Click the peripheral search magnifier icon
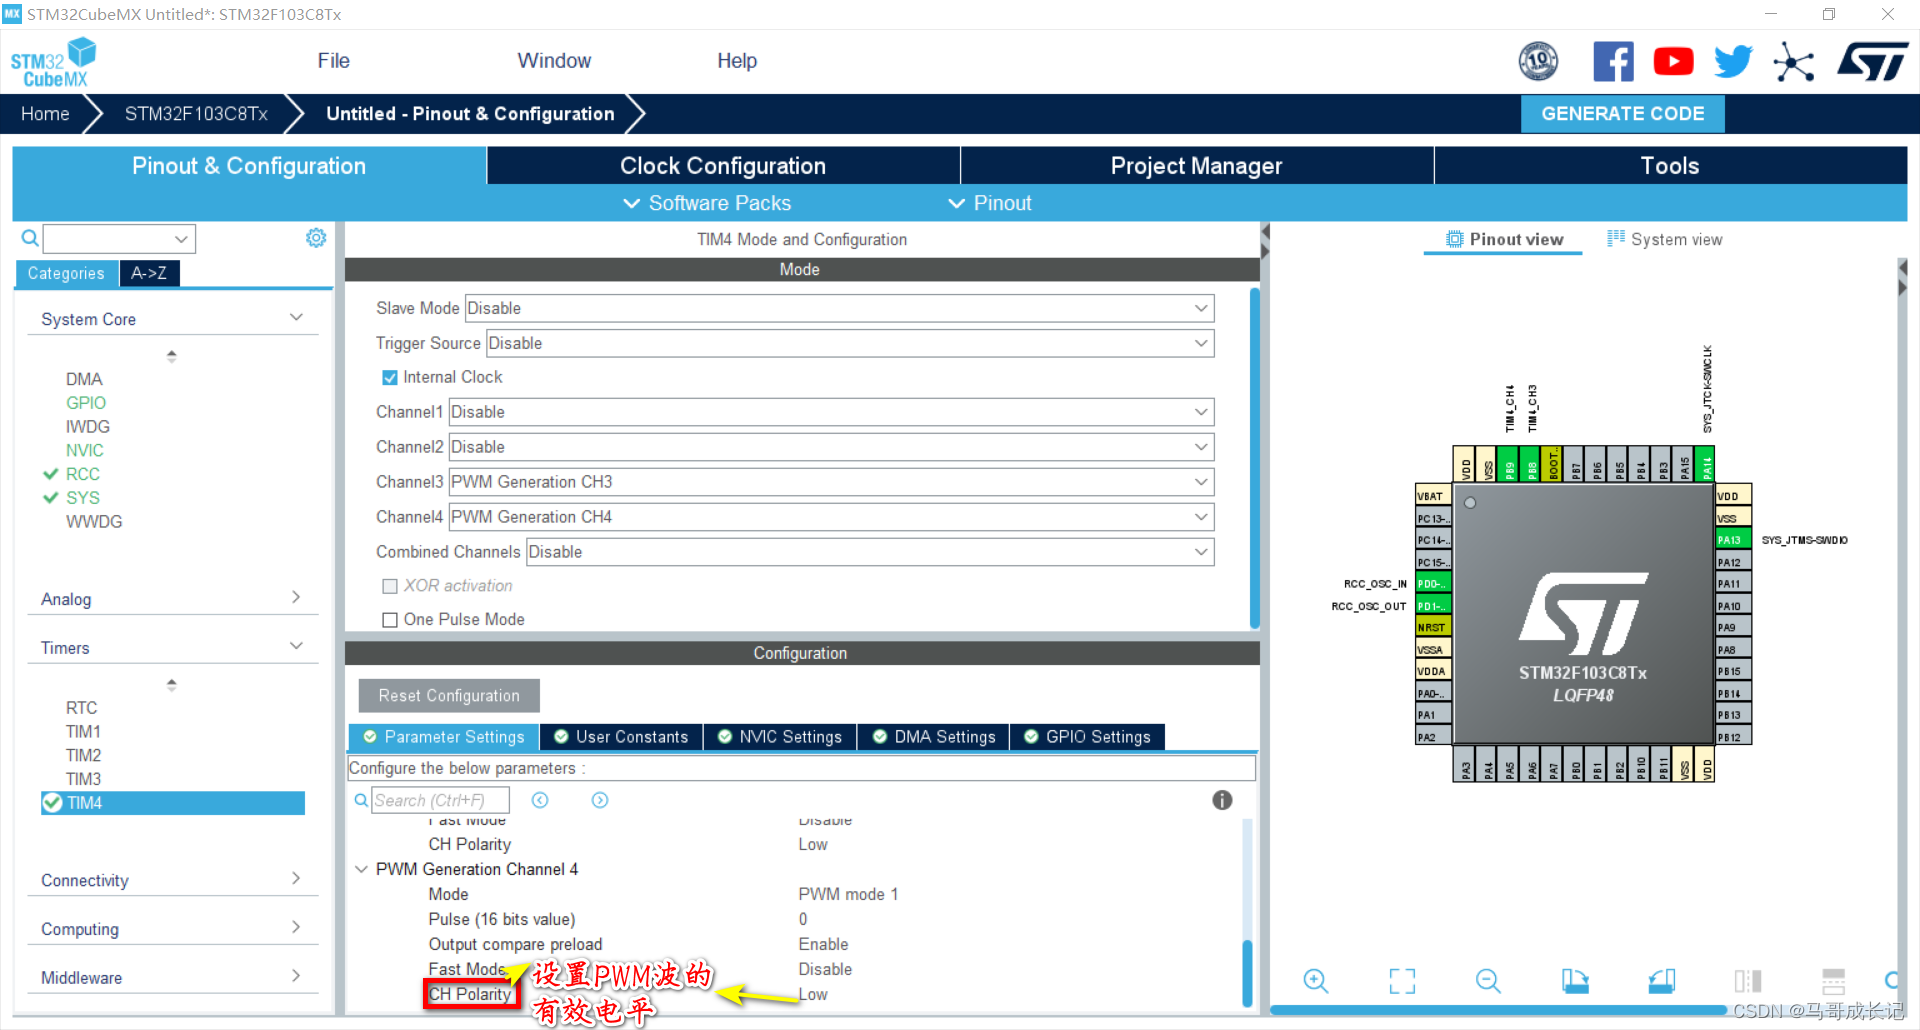Screen dimensions: 1920x1030 point(30,238)
